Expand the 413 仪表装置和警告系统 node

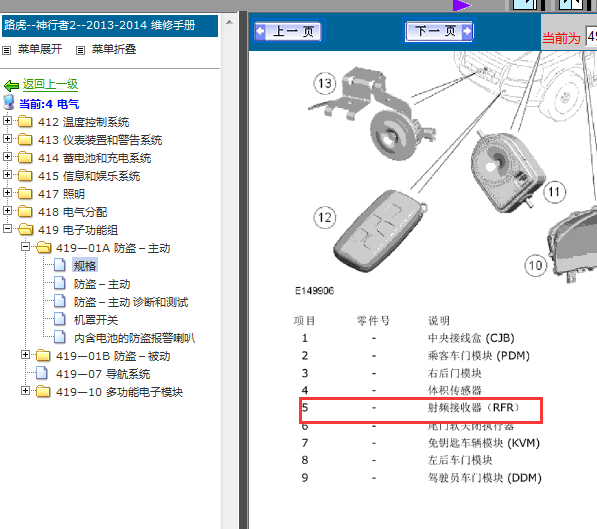tap(7, 139)
